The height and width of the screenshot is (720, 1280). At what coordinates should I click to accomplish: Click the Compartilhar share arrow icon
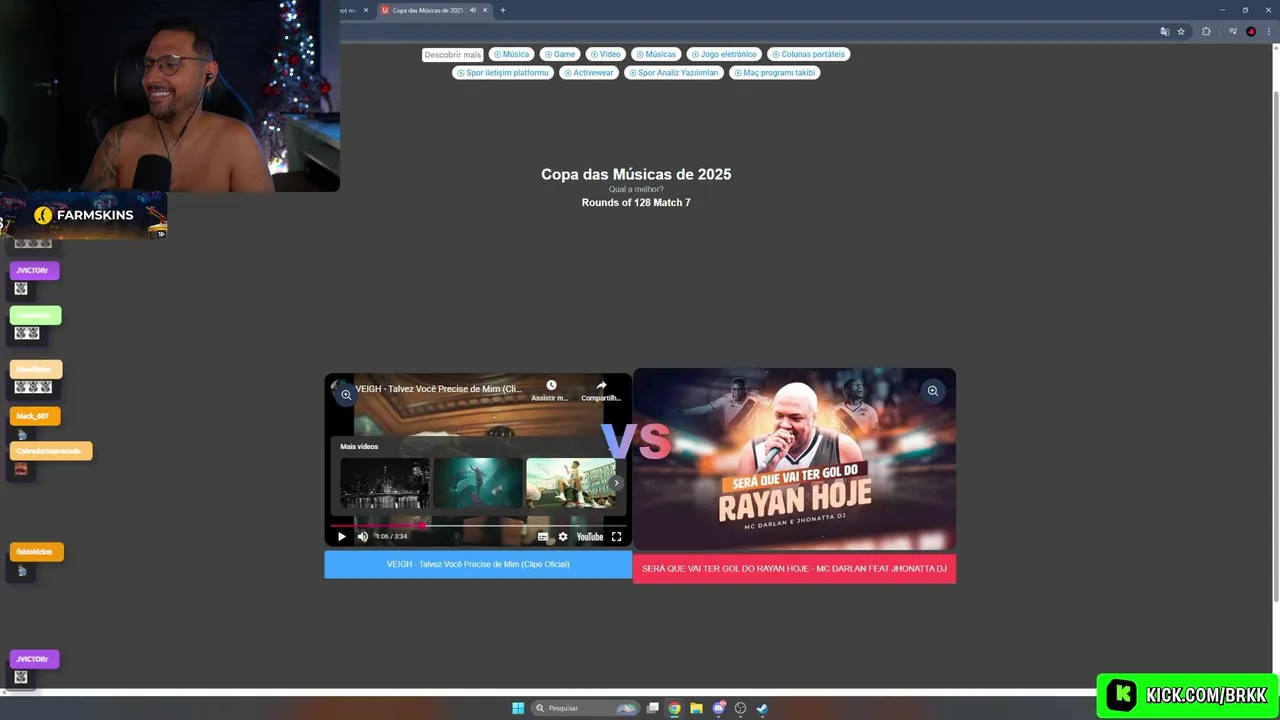[x=601, y=385]
